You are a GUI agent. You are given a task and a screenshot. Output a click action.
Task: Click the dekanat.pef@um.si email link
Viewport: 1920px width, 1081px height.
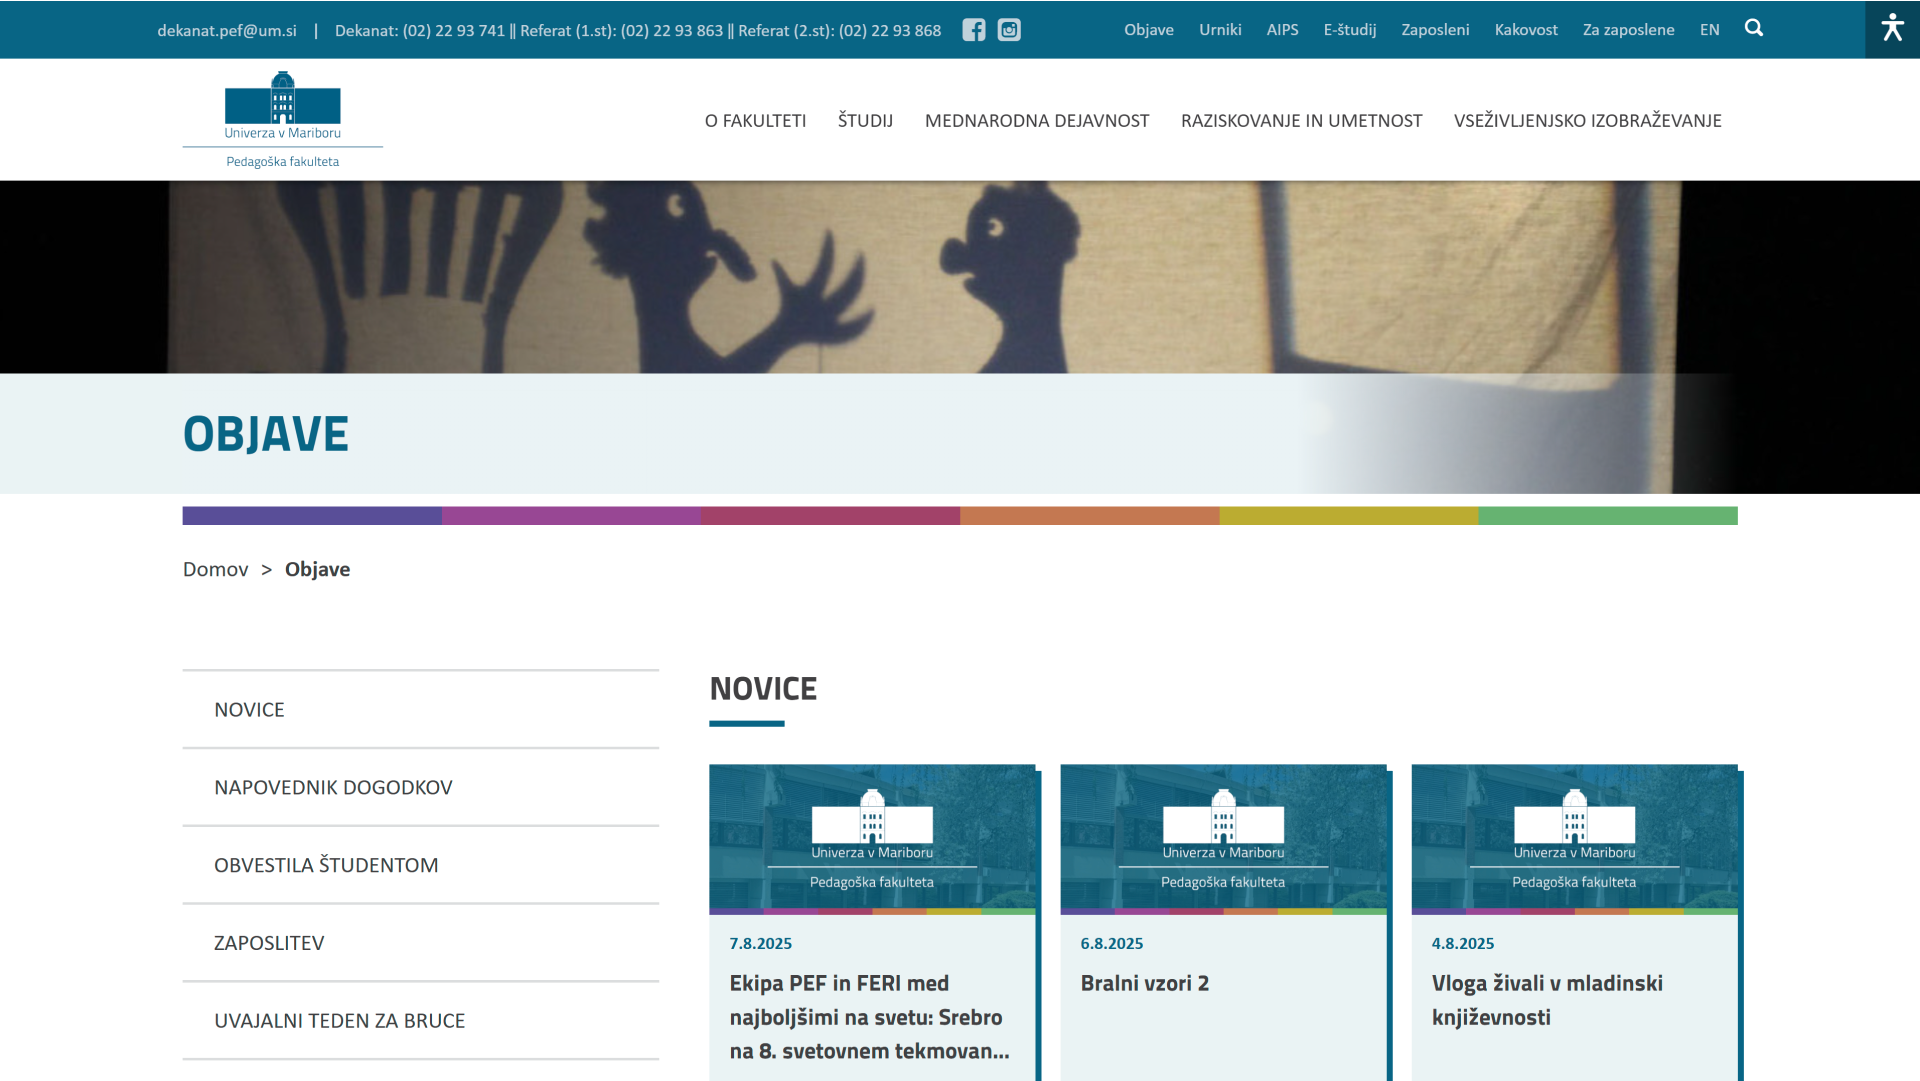[227, 30]
